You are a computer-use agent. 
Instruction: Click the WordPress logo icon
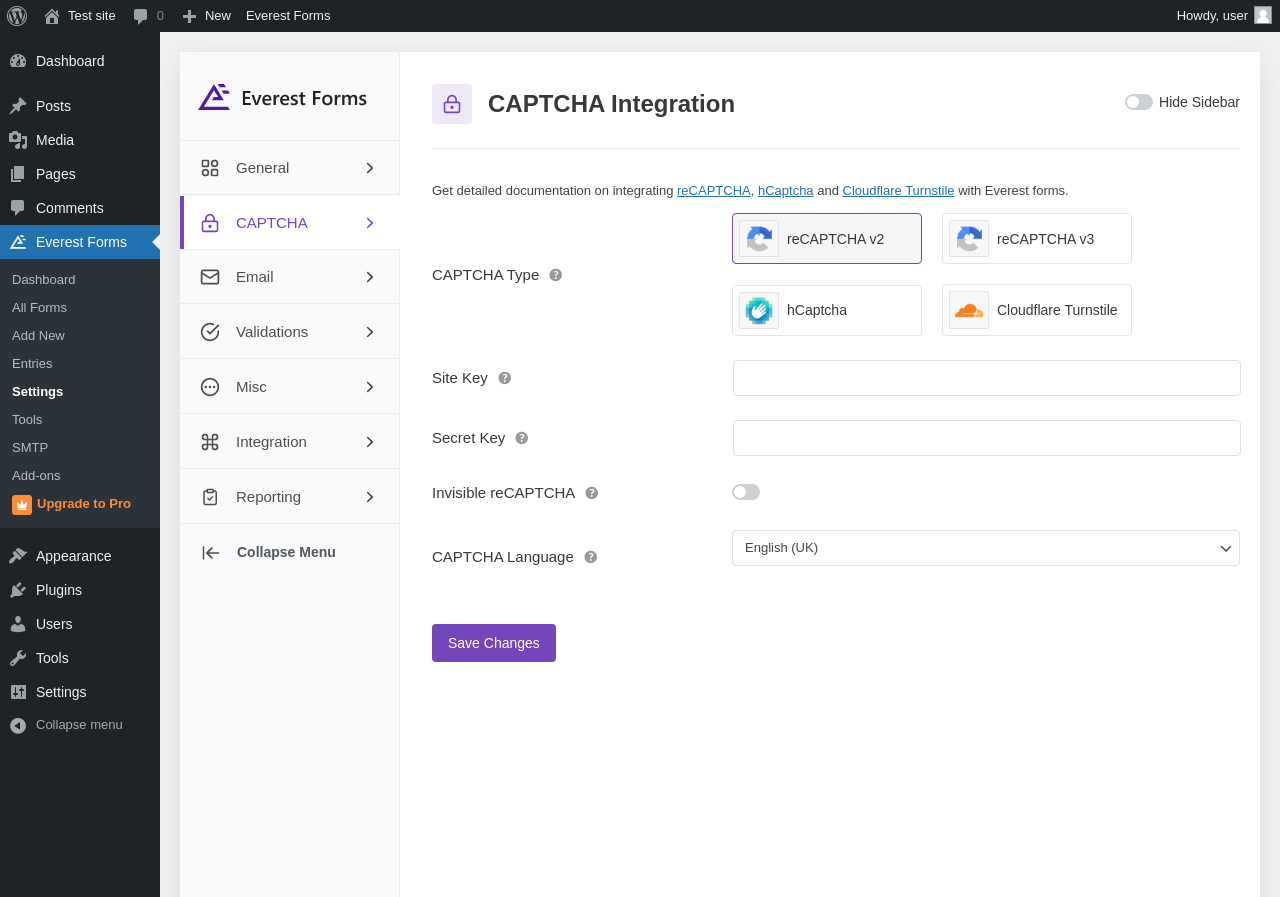(x=17, y=16)
